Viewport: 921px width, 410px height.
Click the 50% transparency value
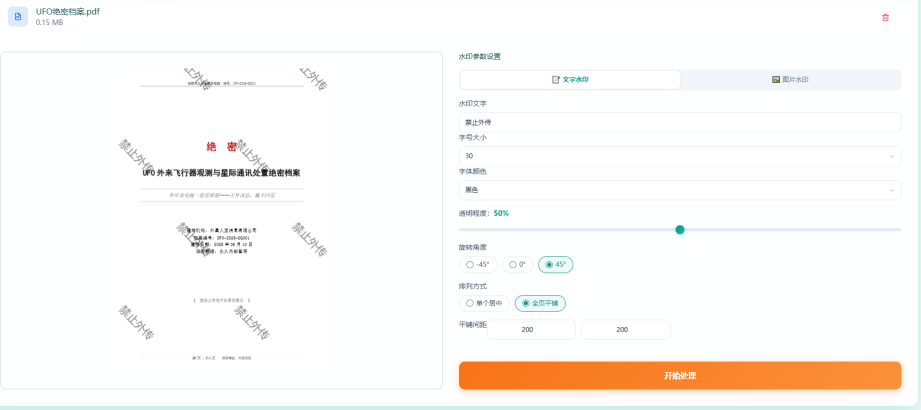(x=501, y=213)
